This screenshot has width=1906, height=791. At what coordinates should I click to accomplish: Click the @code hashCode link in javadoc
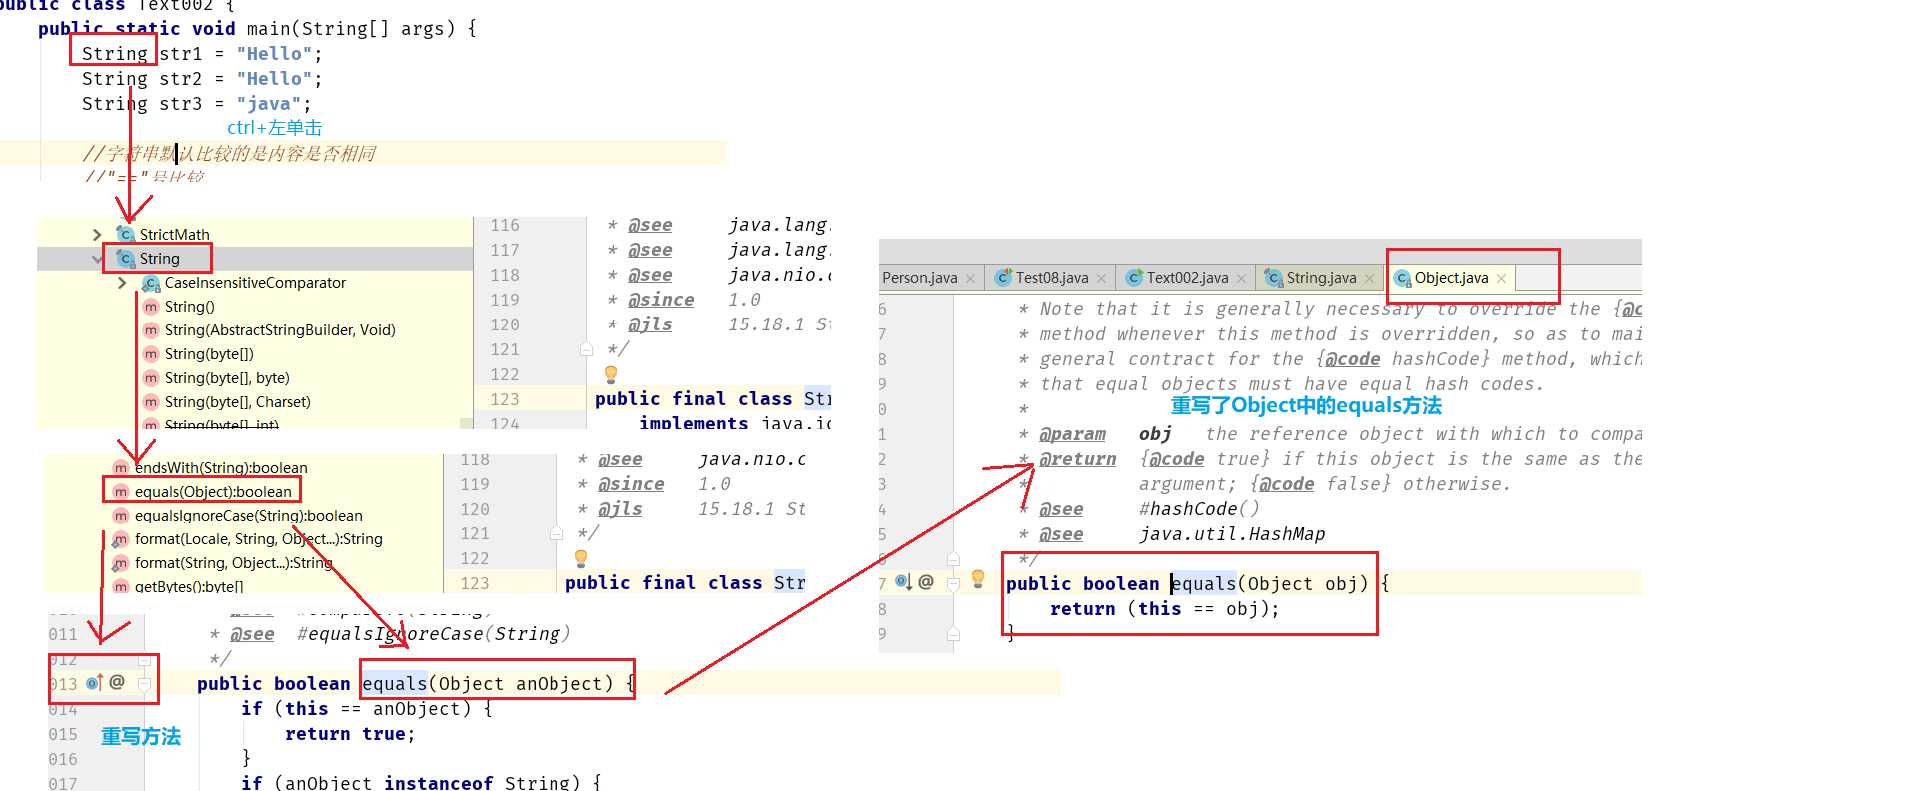[x=1404, y=359]
